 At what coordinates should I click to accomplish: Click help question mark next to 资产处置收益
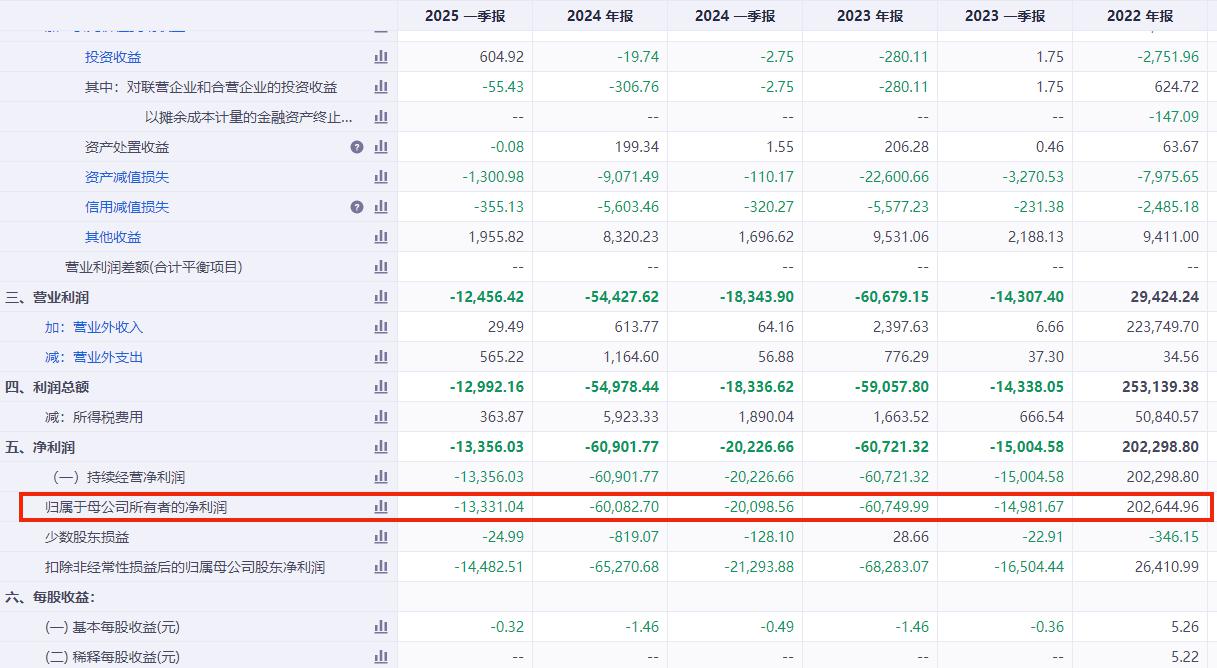pos(357,147)
